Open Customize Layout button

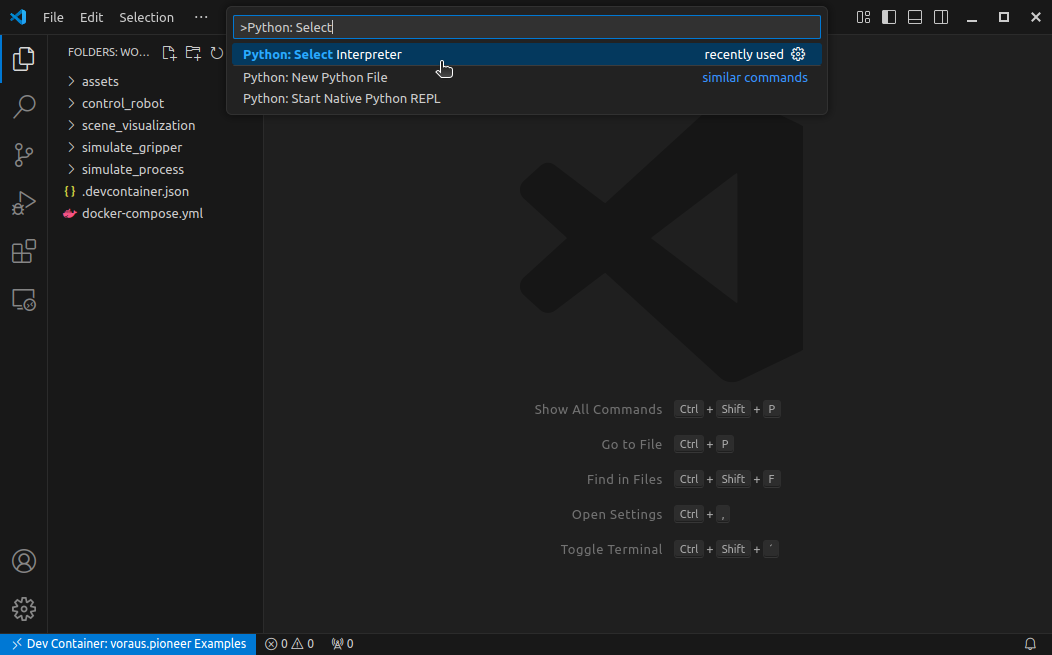point(863,17)
